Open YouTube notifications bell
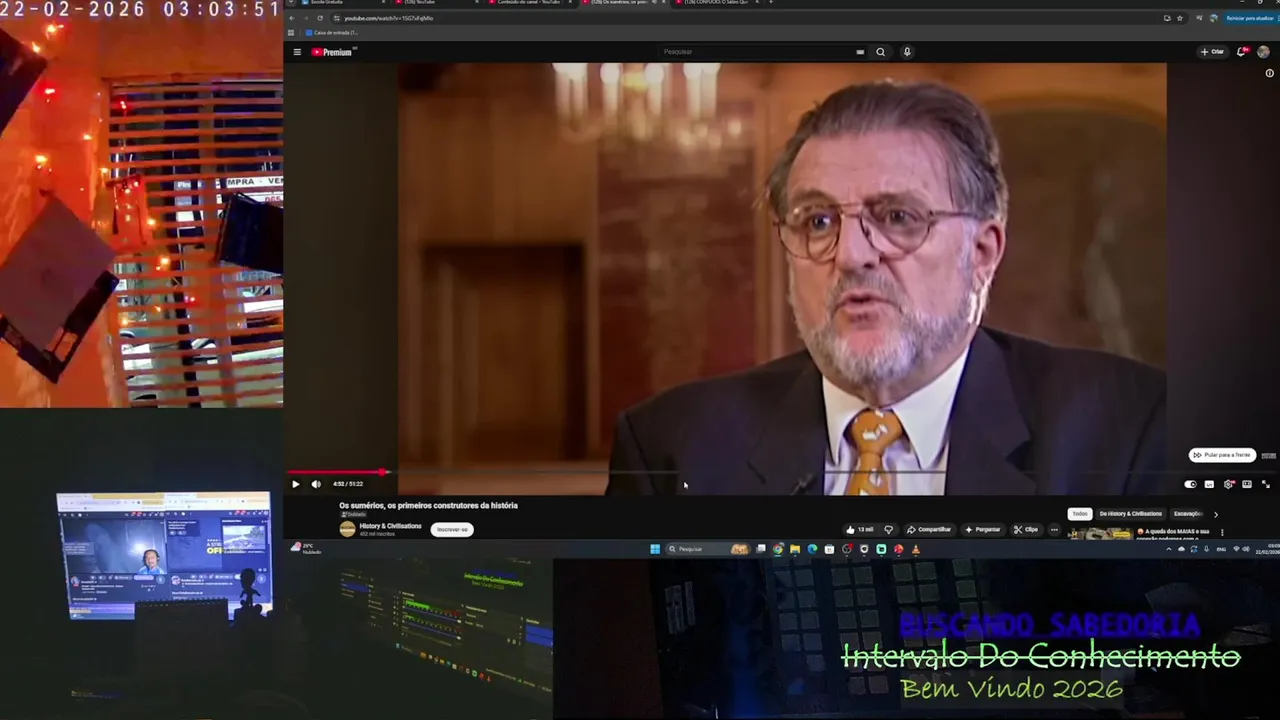1280x720 pixels. [1243, 52]
